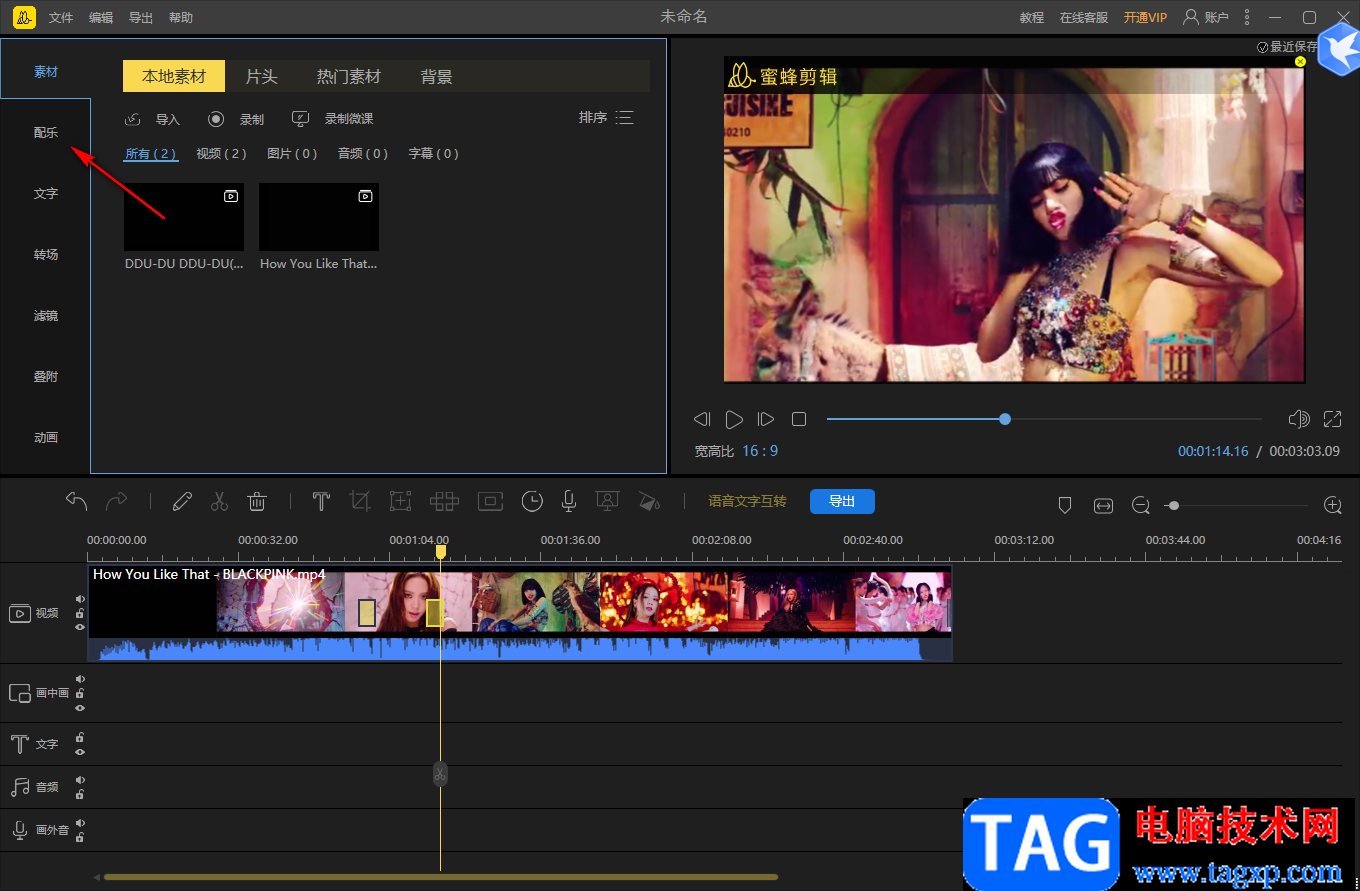Lock the 画外音 track
Viewport: 1360px width, 891px height.
80,837
